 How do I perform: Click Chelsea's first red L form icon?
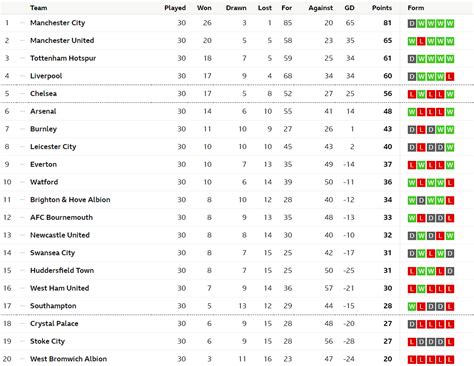(412, 94)
